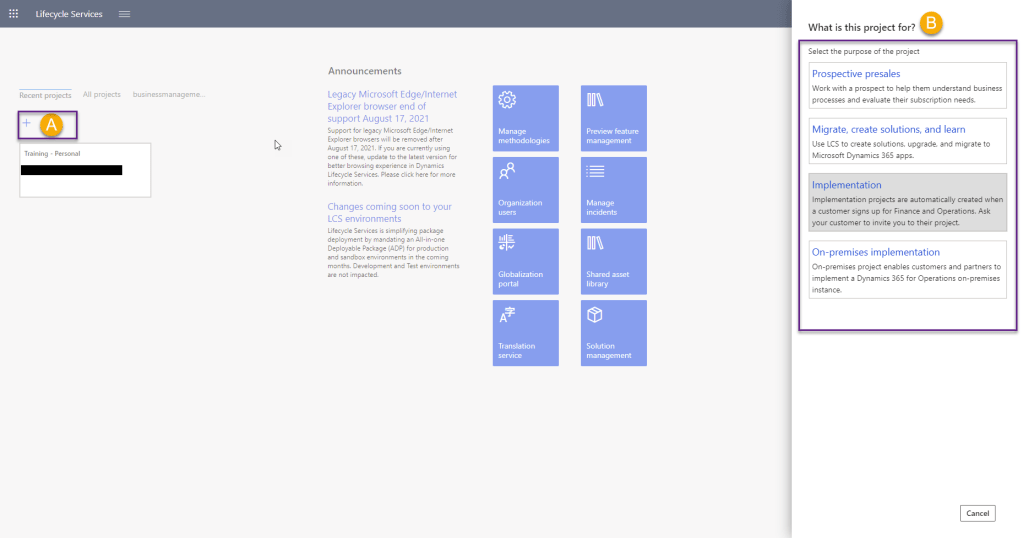
Task: Open the Organization users tile
Action: (x=525, y=189)
